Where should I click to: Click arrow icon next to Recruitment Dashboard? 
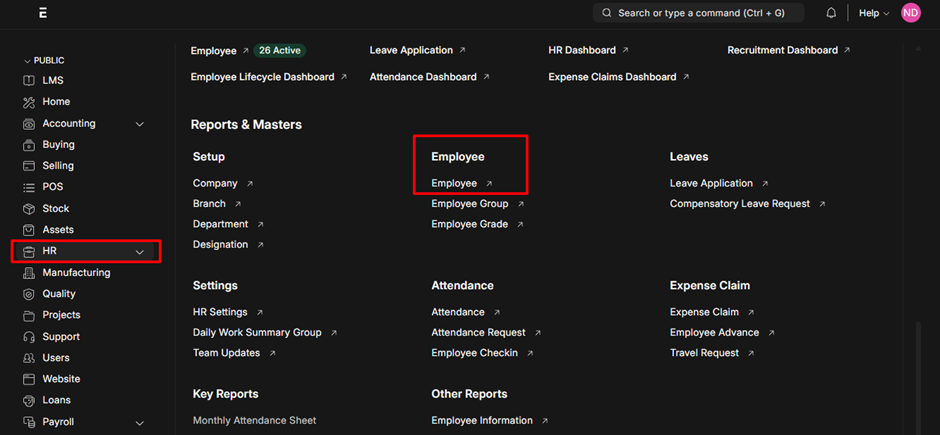click(x=847, y=50)
